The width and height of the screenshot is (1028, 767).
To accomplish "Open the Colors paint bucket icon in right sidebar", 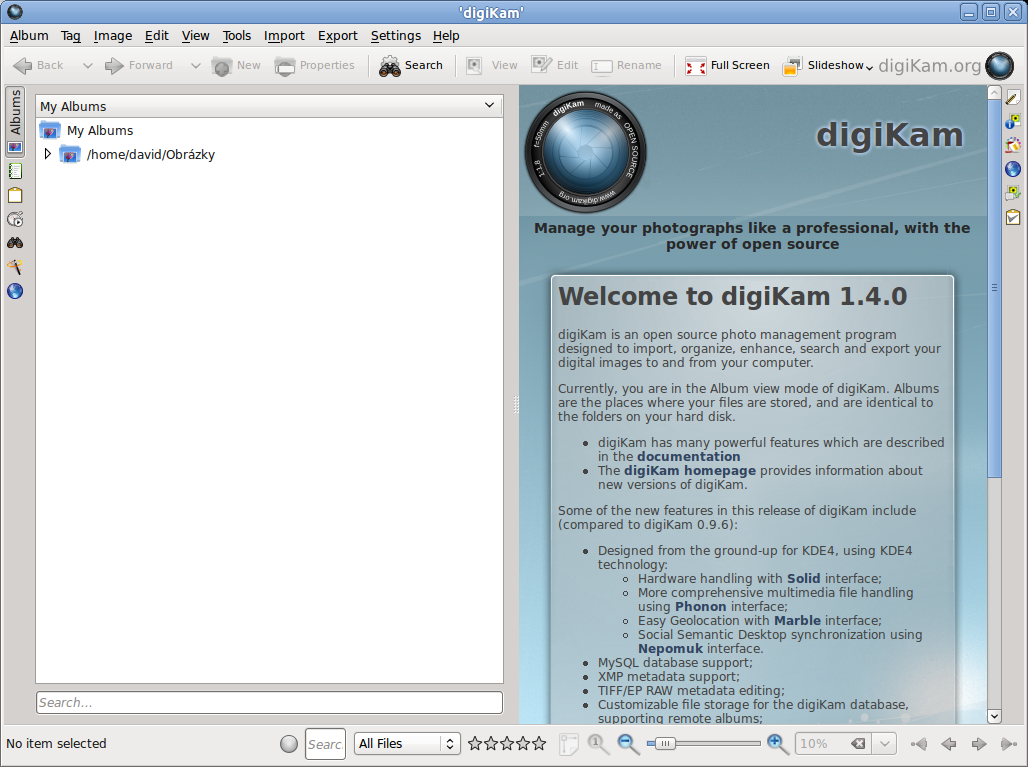I will tap(1013, 145).
